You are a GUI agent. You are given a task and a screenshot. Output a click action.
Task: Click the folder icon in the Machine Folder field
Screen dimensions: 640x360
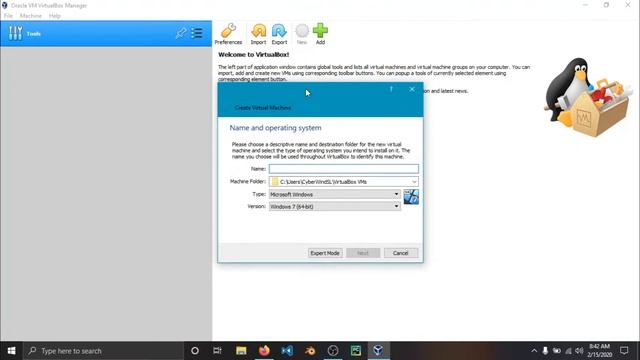(275, 182)
